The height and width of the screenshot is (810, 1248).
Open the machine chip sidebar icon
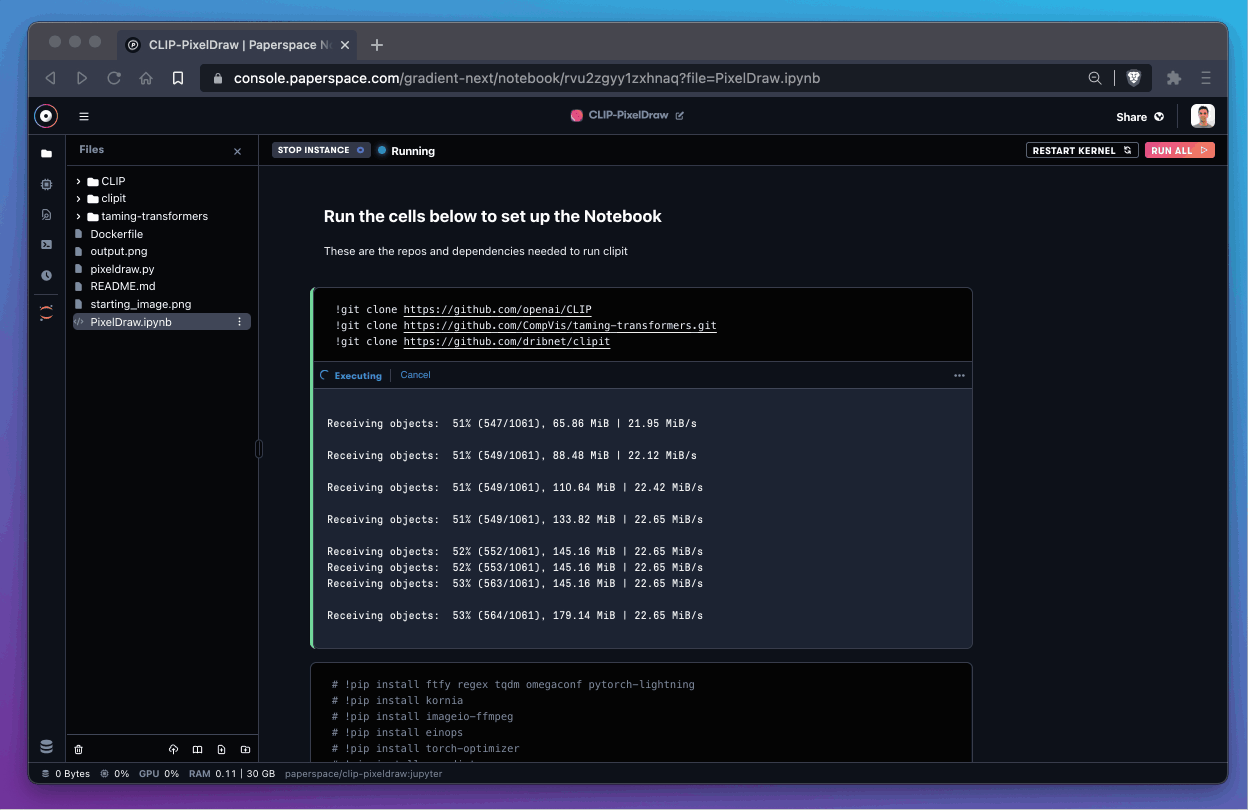46,184
